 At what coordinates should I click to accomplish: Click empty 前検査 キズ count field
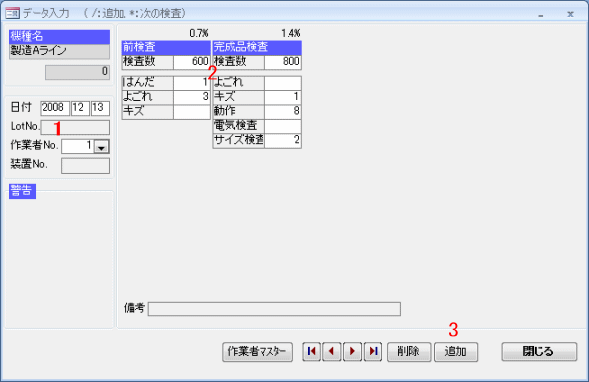(x=192, y=112)
